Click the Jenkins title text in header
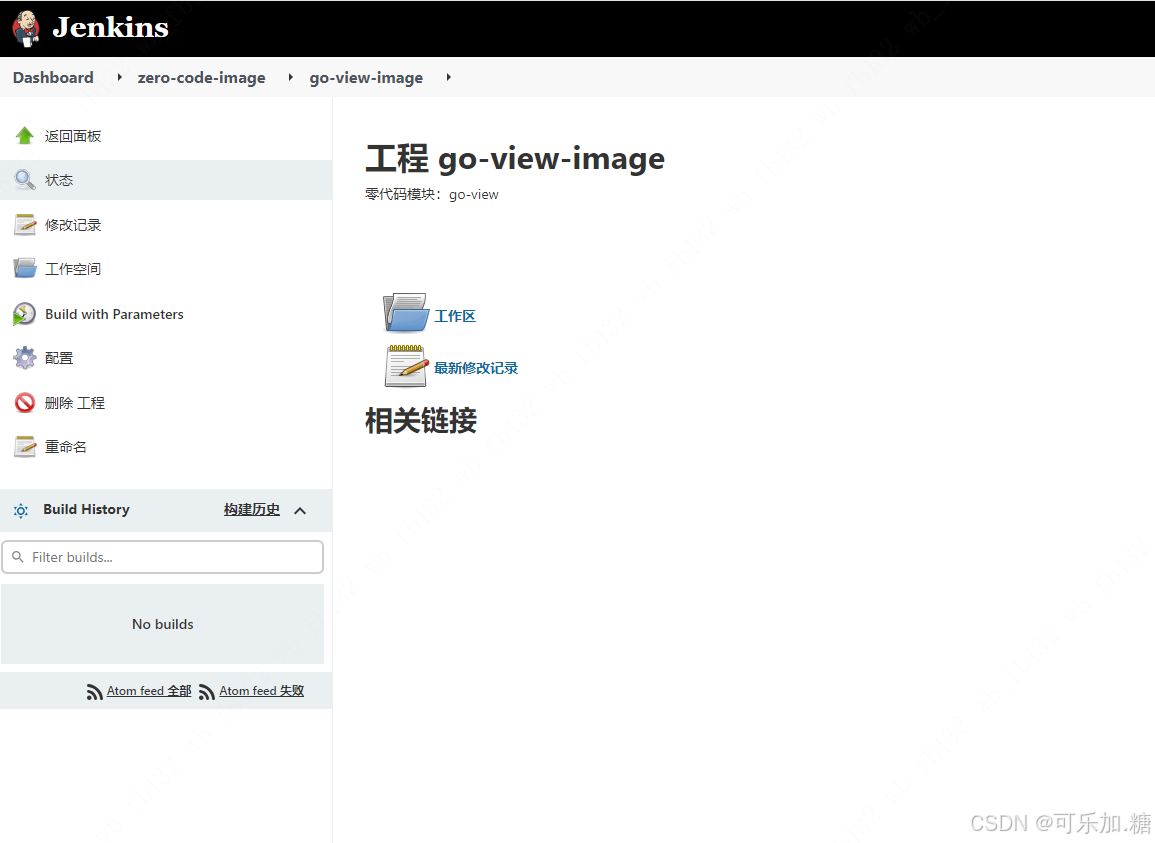Screen dimensions: 1155x843 [x=110, y=28]
